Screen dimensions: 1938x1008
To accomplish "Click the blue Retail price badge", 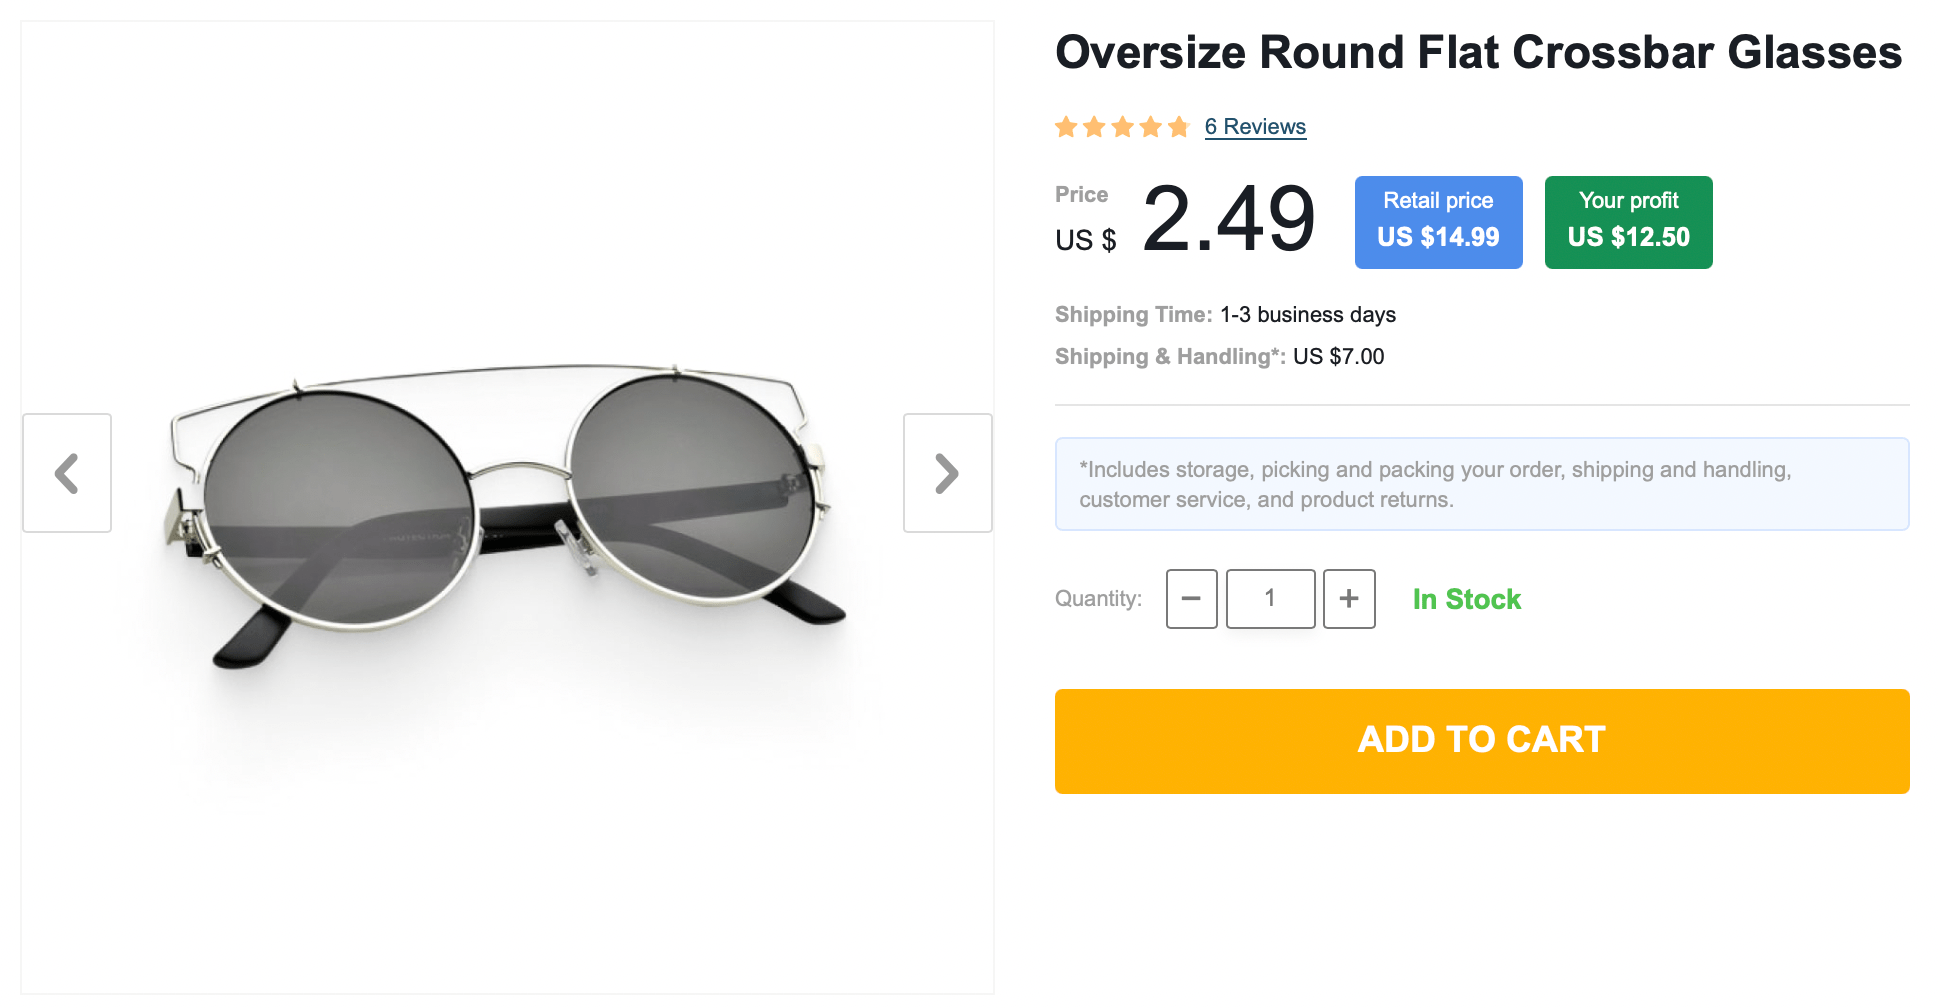I will [1438, 222].
